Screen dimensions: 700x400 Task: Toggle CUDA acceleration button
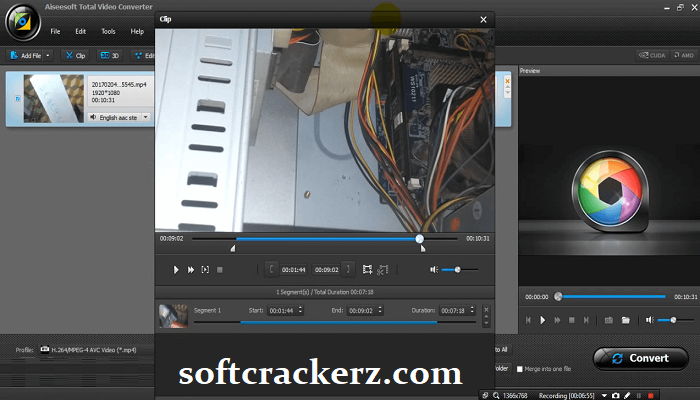pos(652,55)
